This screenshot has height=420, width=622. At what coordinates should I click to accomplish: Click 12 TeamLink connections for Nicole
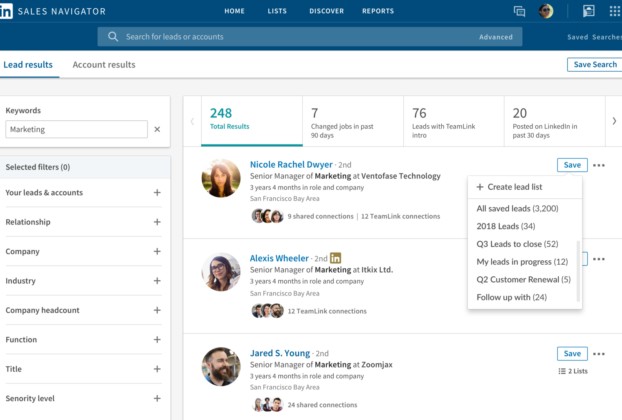point(400,216)
